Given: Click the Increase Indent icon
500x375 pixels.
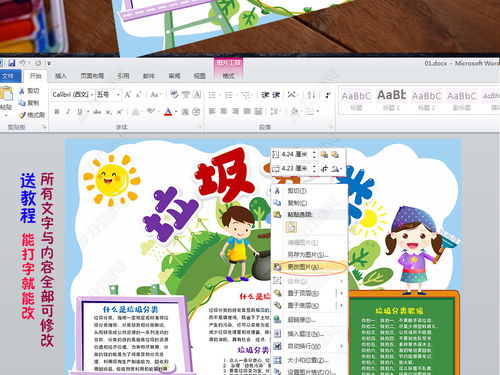Looking at the screenshot, I should 276,95.
